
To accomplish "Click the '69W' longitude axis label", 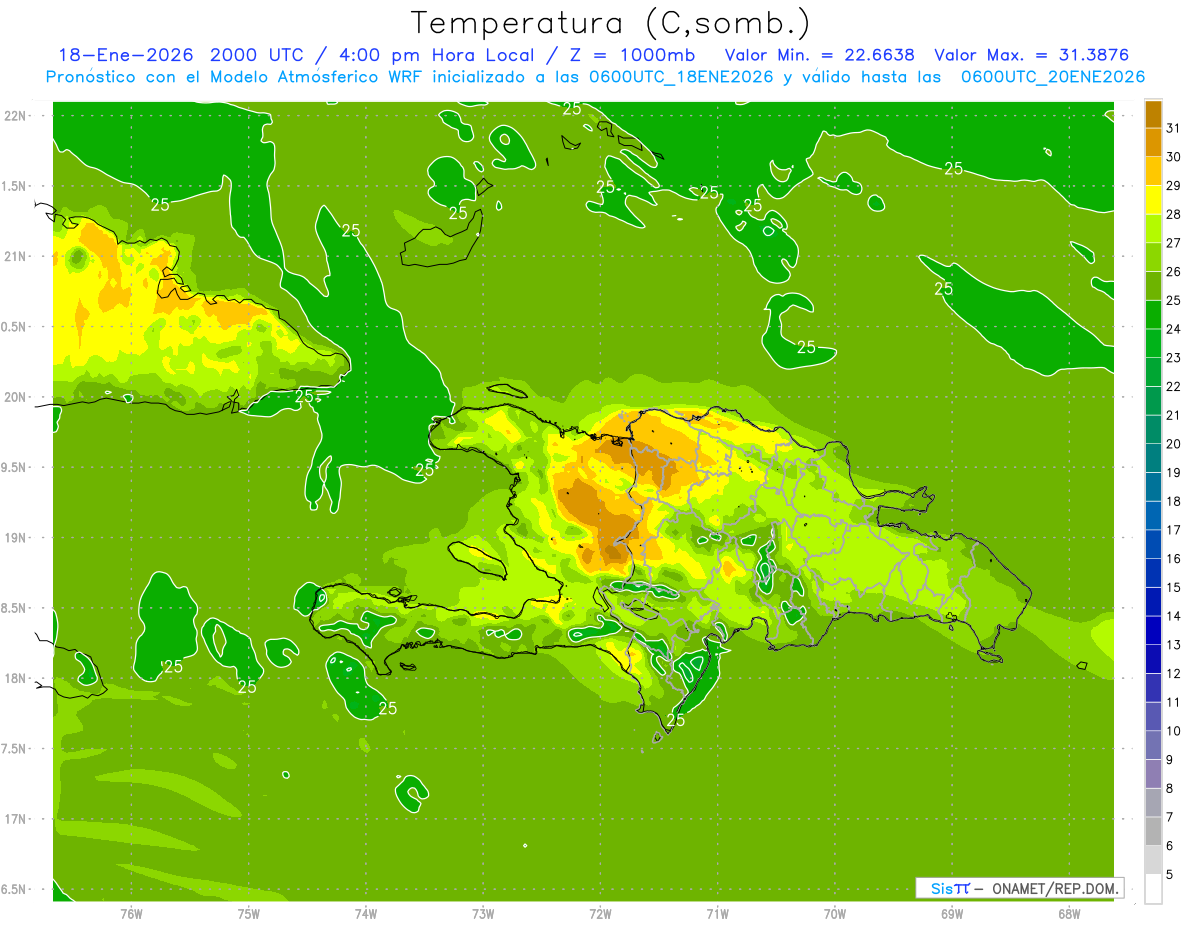I will click(951, 913).
